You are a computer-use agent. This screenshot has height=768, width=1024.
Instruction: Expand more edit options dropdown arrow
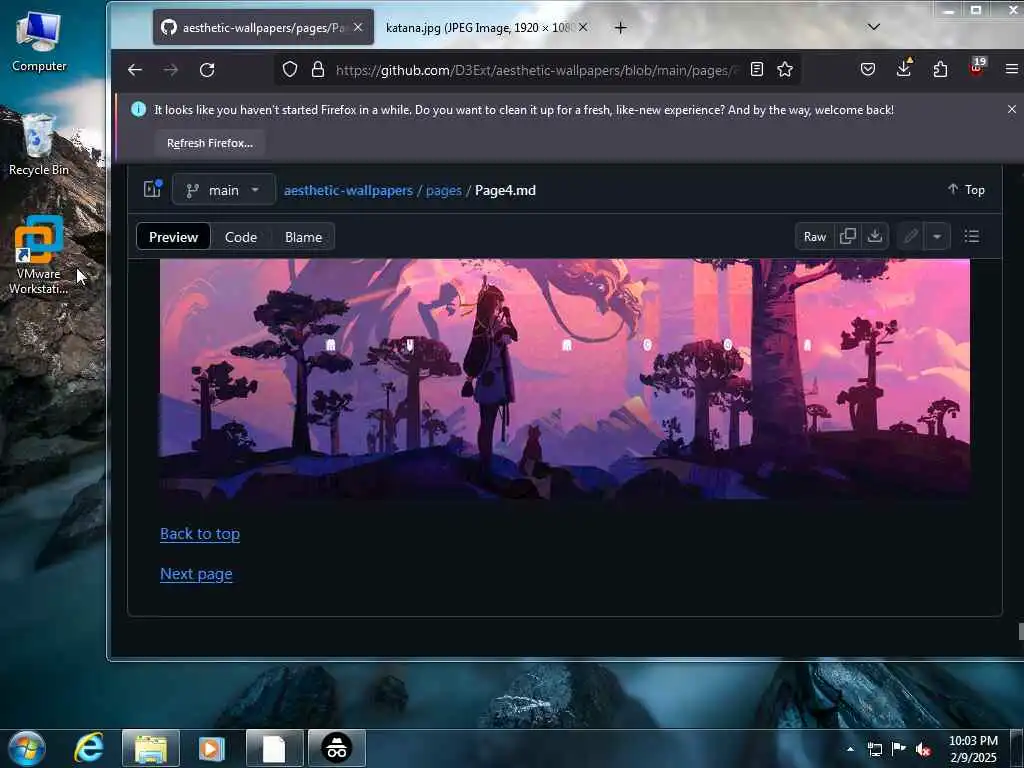[x=937, y=236]
